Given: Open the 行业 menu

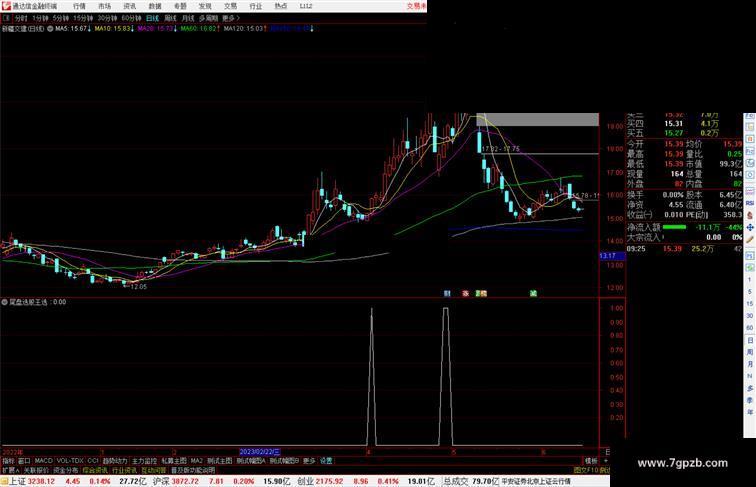Looking at the screenshot, I should [x=256, y=6].
